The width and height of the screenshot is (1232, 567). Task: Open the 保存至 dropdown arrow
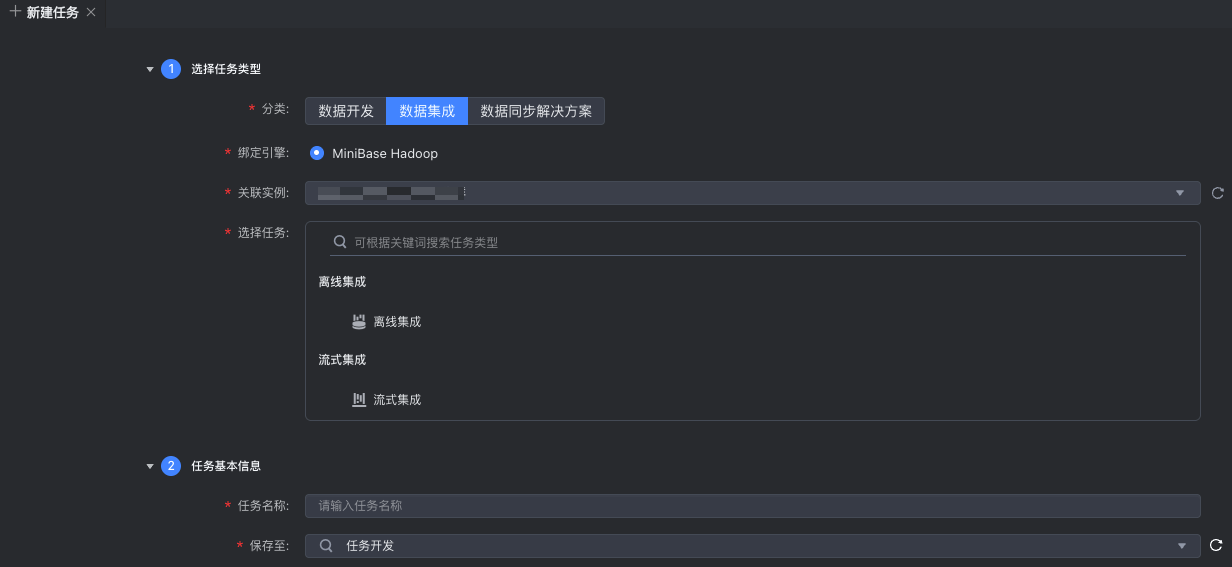(1181, 546)
